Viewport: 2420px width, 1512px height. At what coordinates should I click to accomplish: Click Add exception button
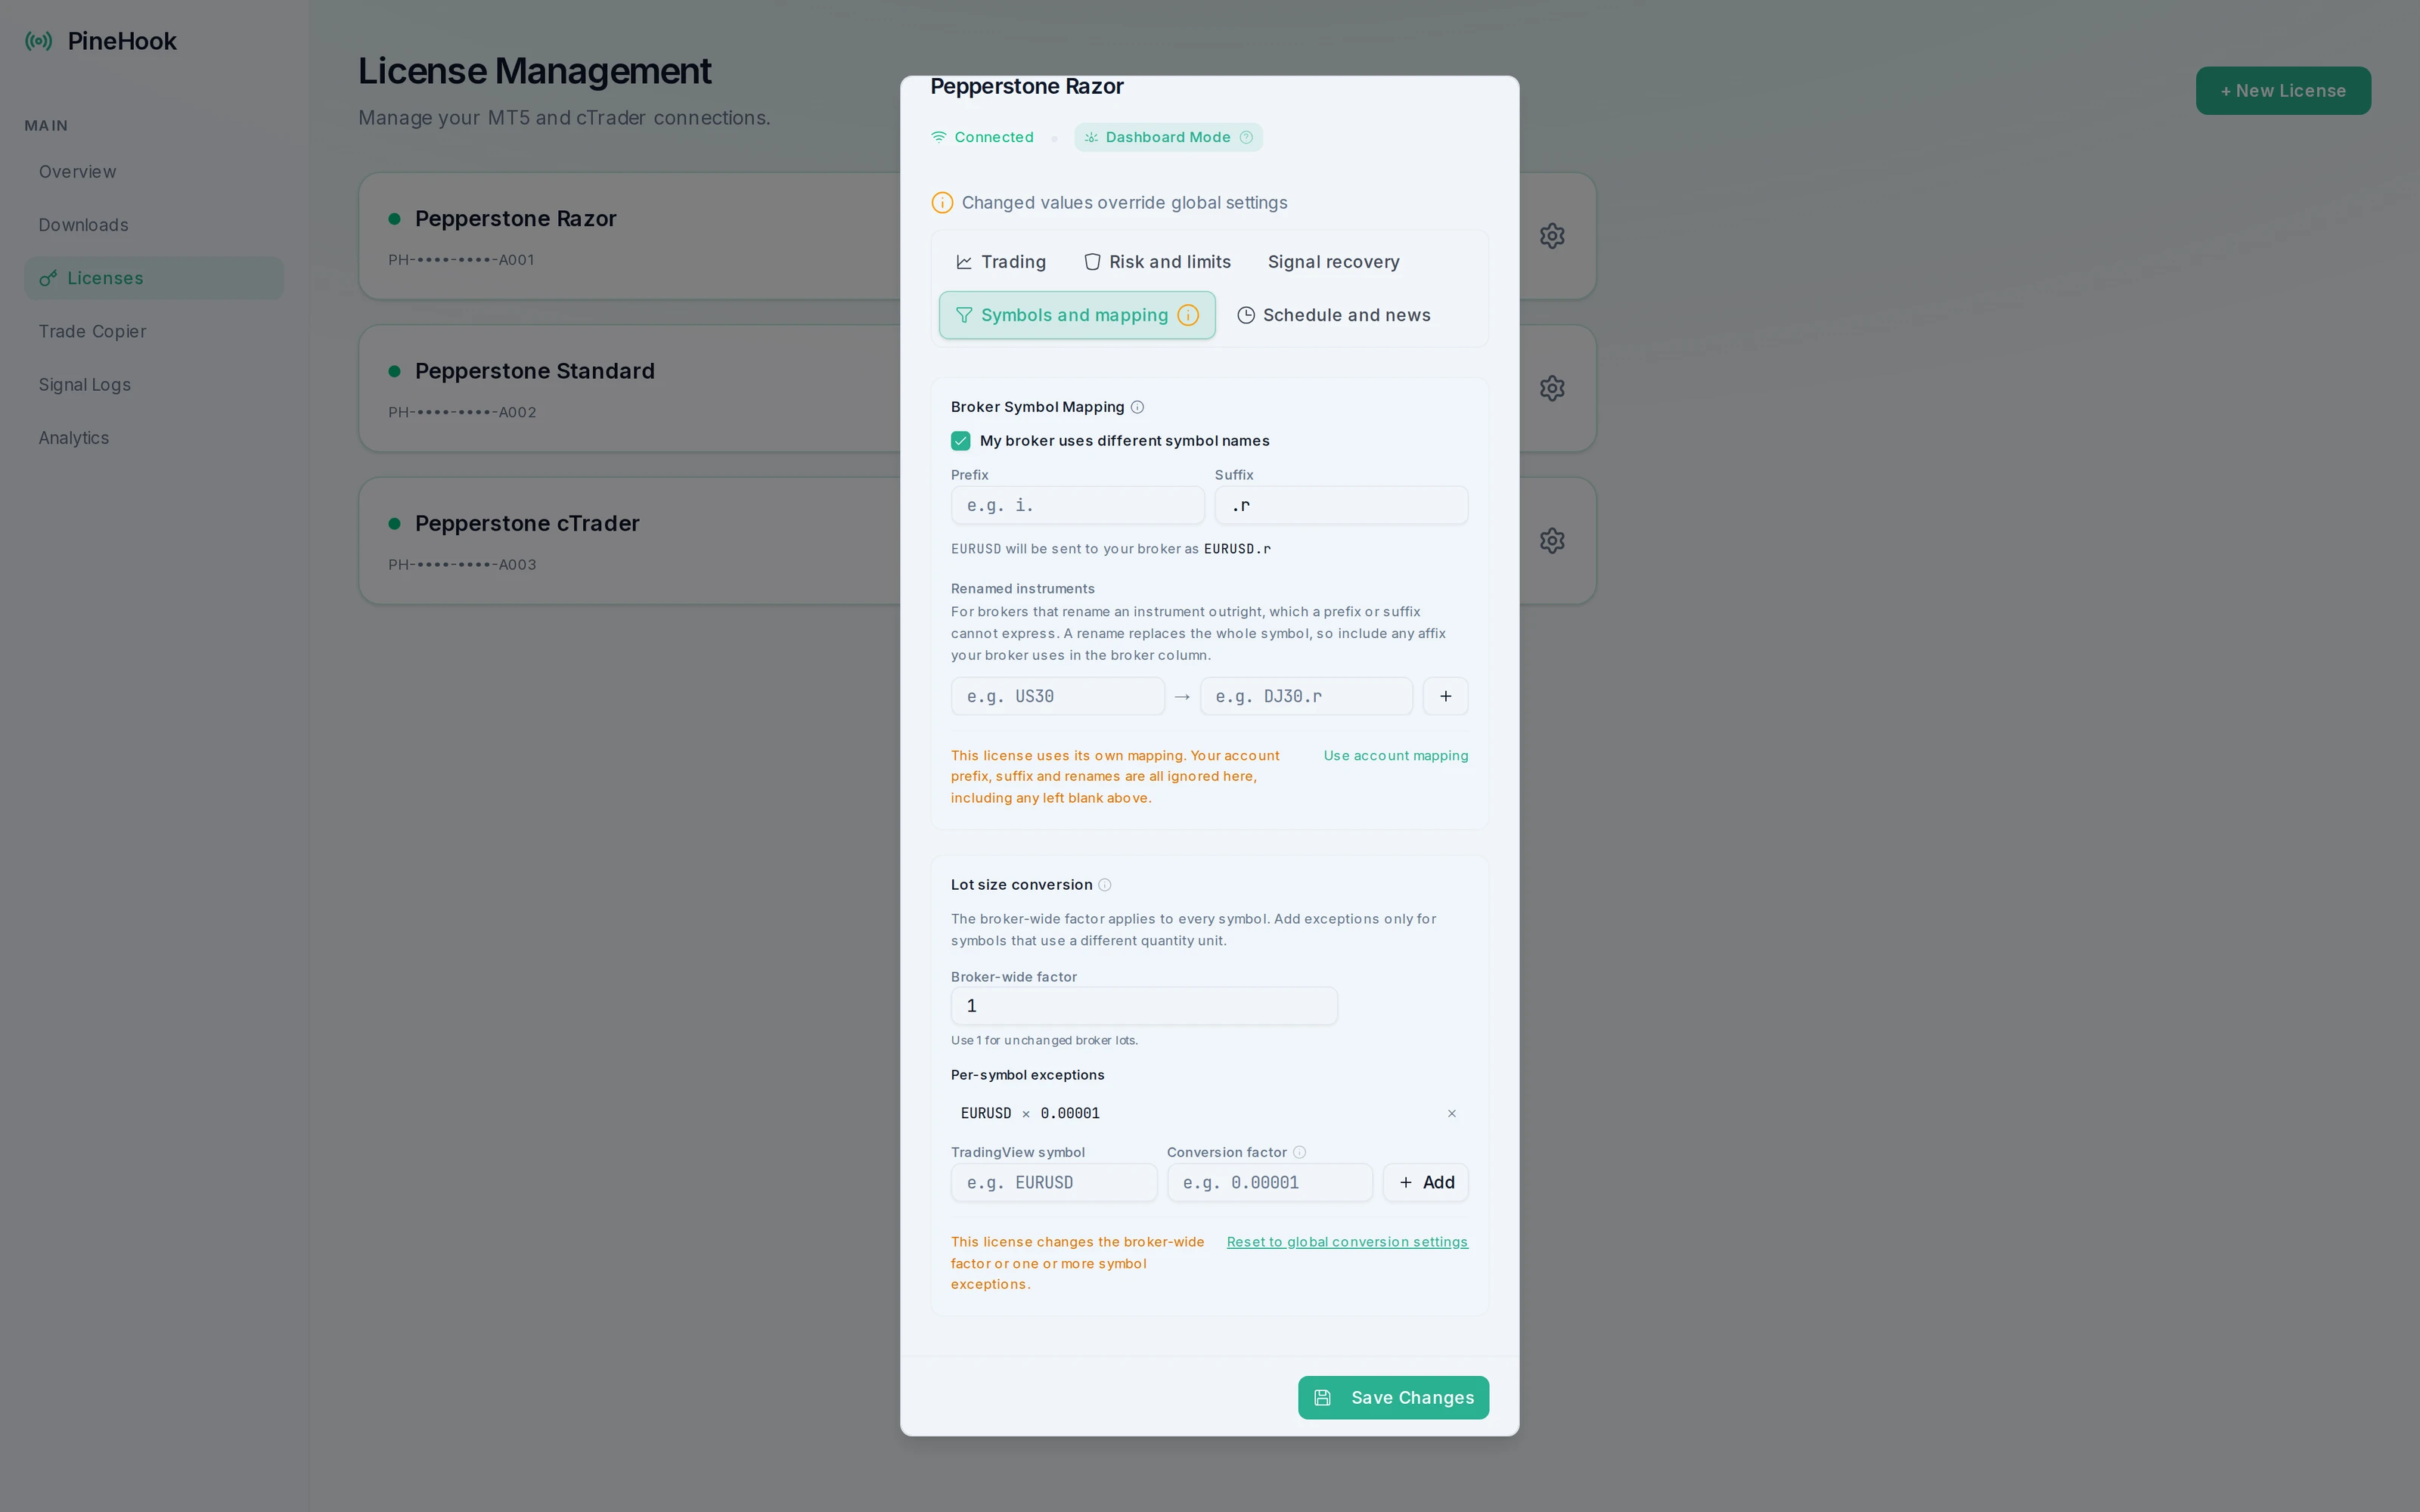[1426, 1182]
